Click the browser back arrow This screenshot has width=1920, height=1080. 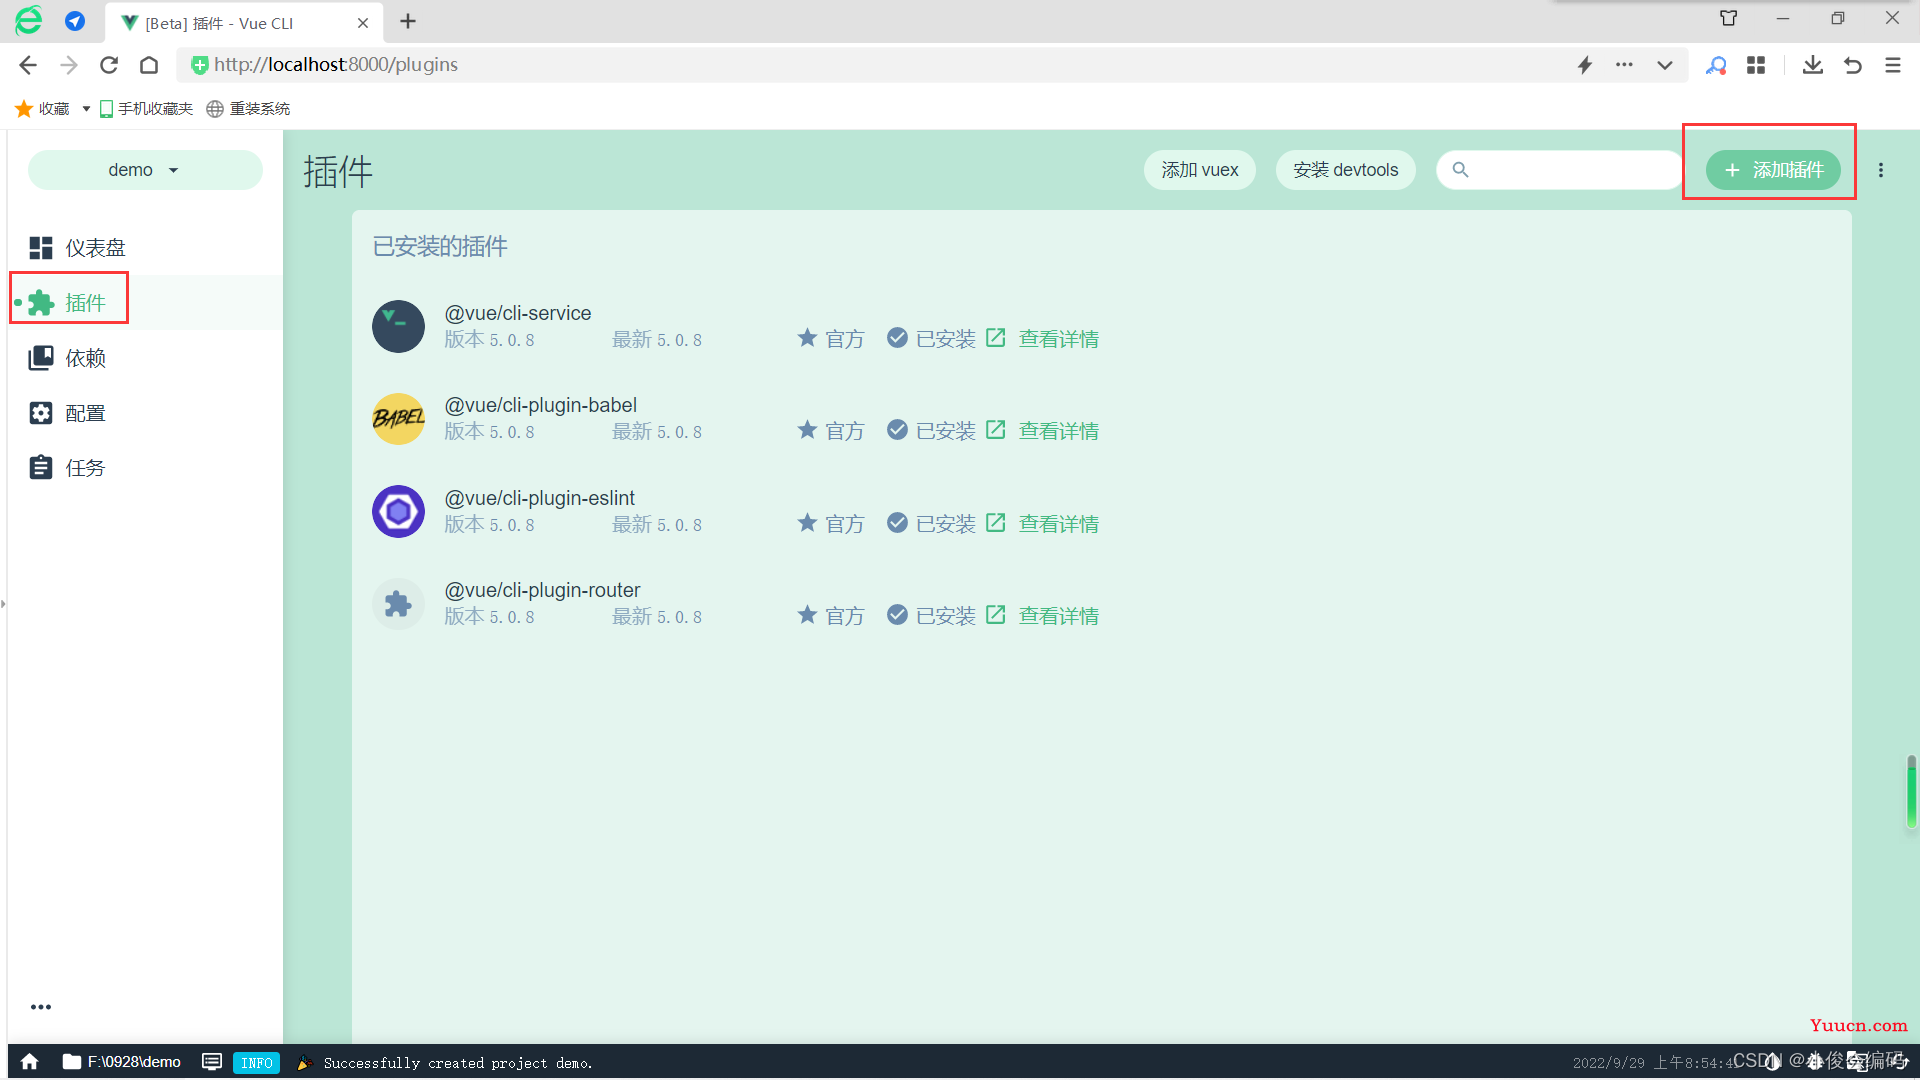pyautogui.click(x=28, y=65)
